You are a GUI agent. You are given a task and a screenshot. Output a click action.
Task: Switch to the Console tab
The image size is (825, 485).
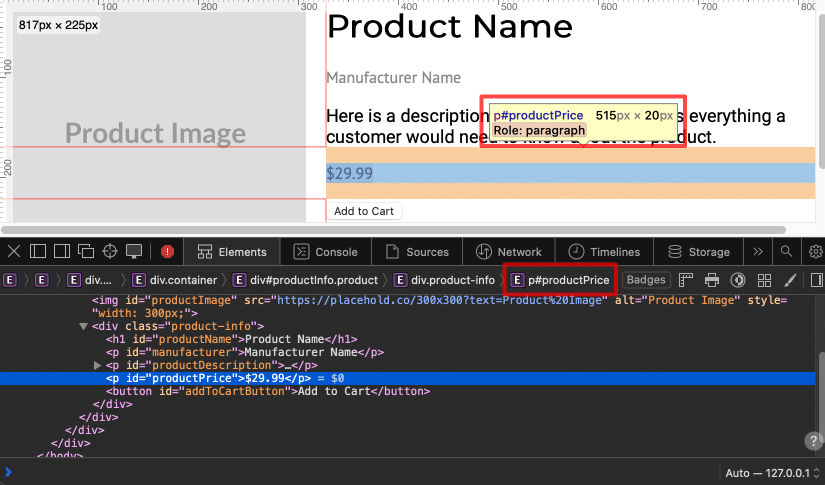click(x=326, y=252)
